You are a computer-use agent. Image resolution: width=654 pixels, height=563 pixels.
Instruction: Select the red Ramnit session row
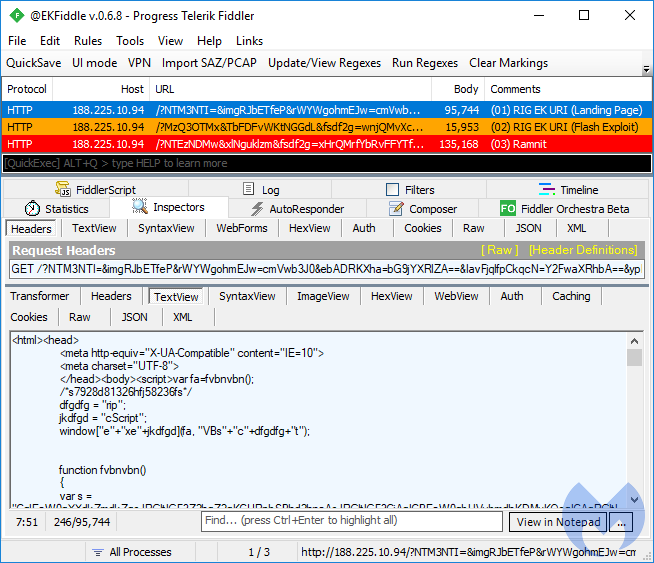tap(320, 144)
